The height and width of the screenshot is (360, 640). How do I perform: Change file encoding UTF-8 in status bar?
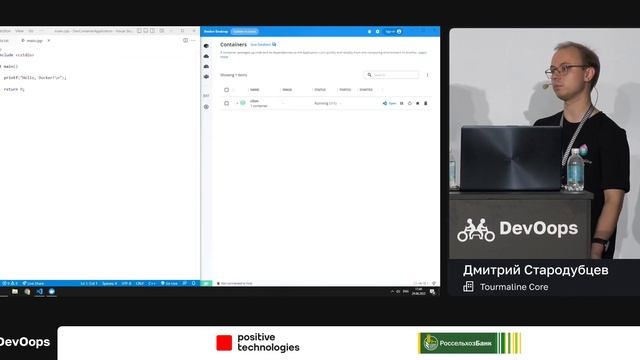(127, 283)
